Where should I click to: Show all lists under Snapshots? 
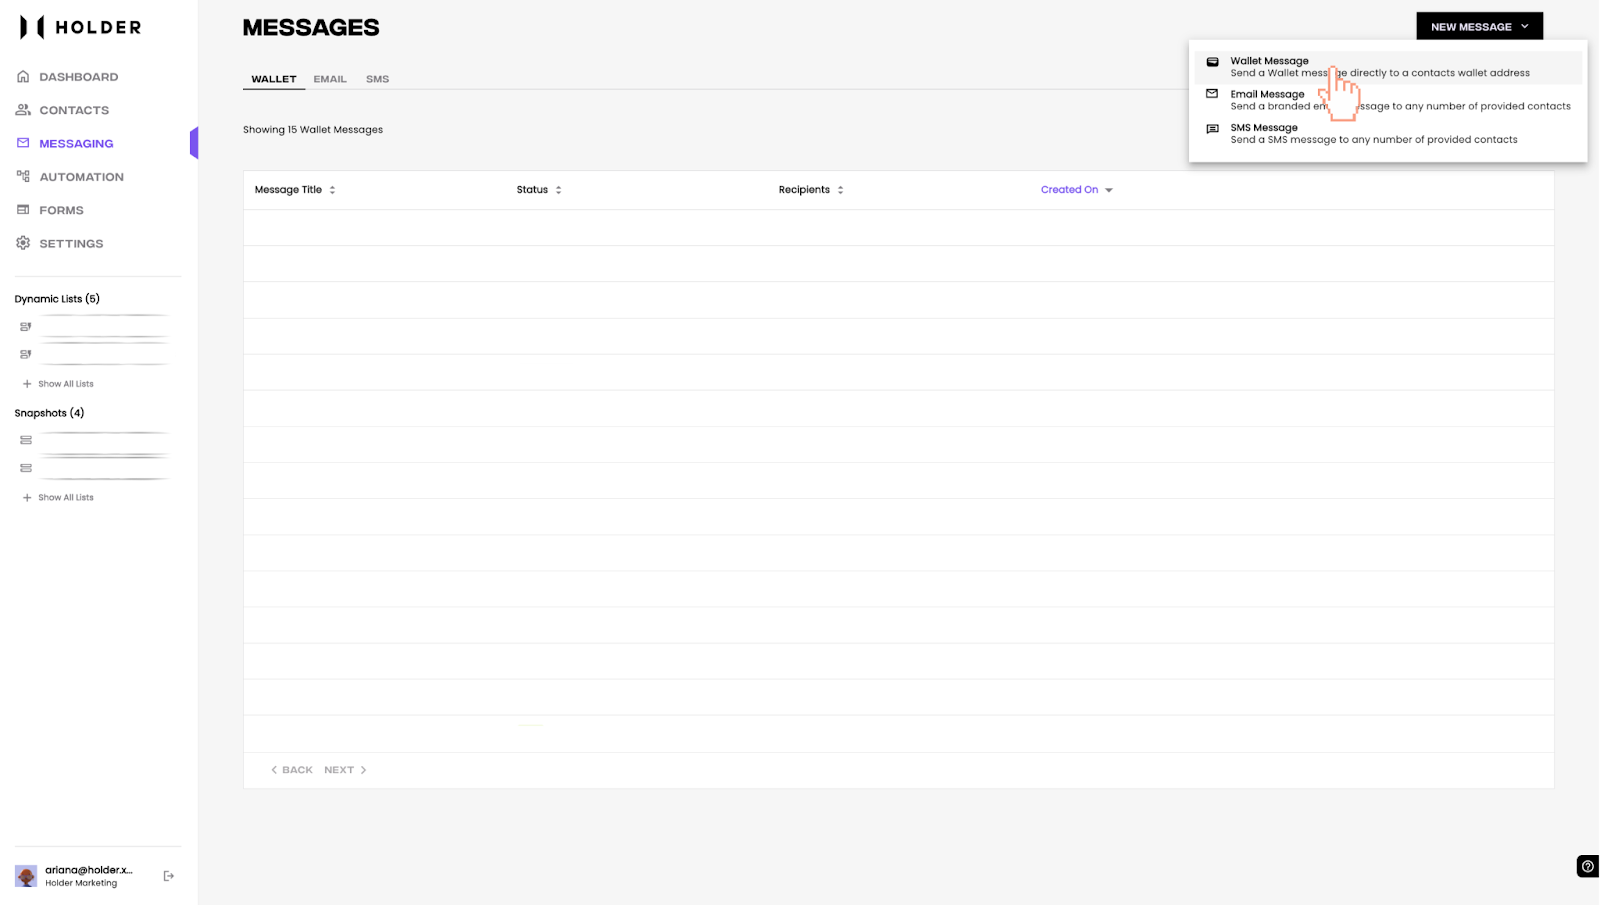pos(58,498)
